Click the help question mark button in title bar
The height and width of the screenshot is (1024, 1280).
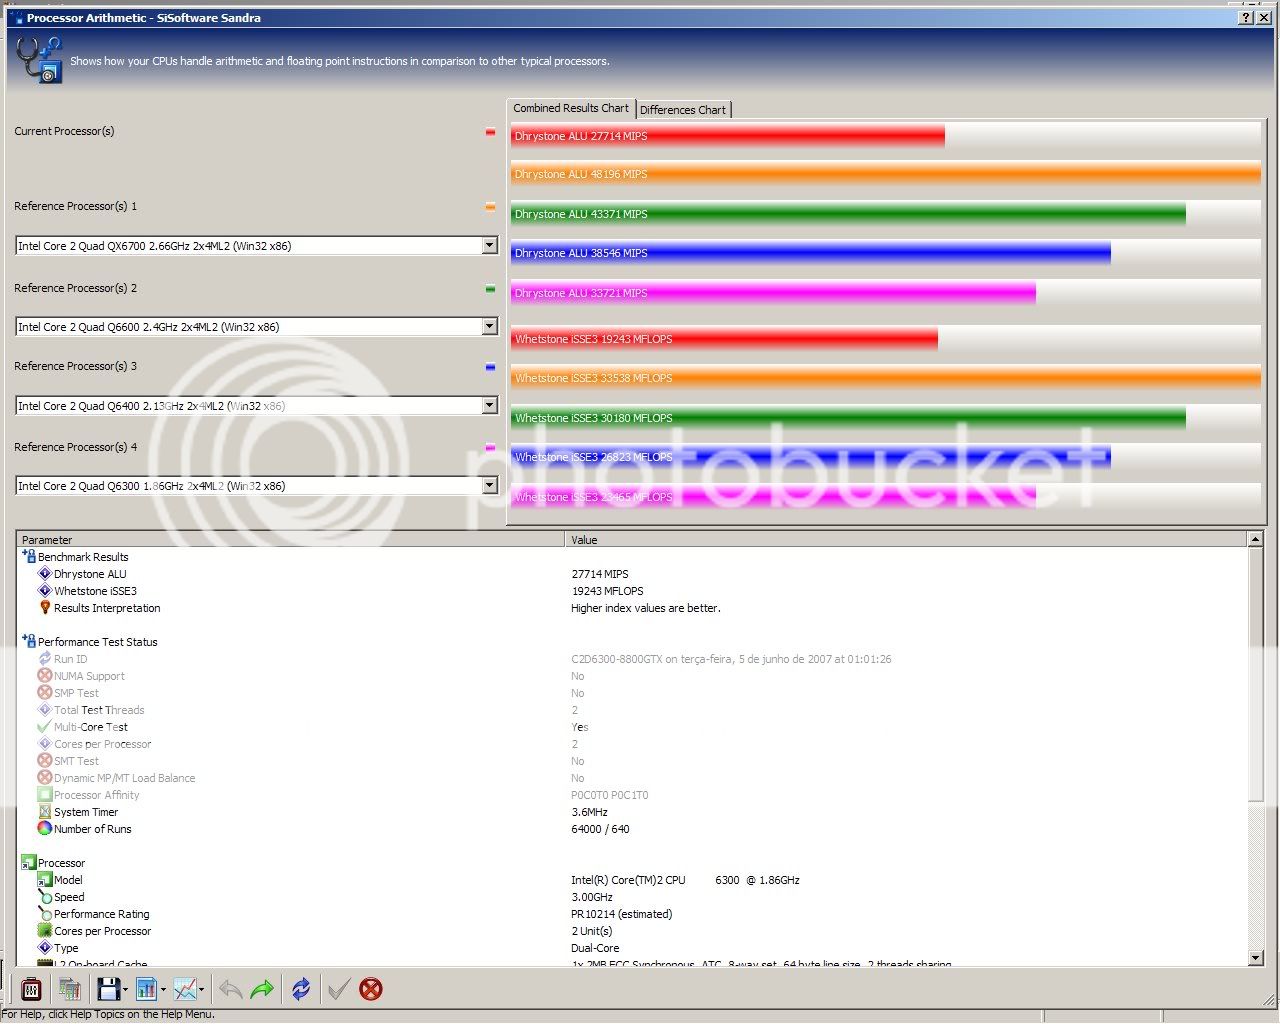point(1245,18)
